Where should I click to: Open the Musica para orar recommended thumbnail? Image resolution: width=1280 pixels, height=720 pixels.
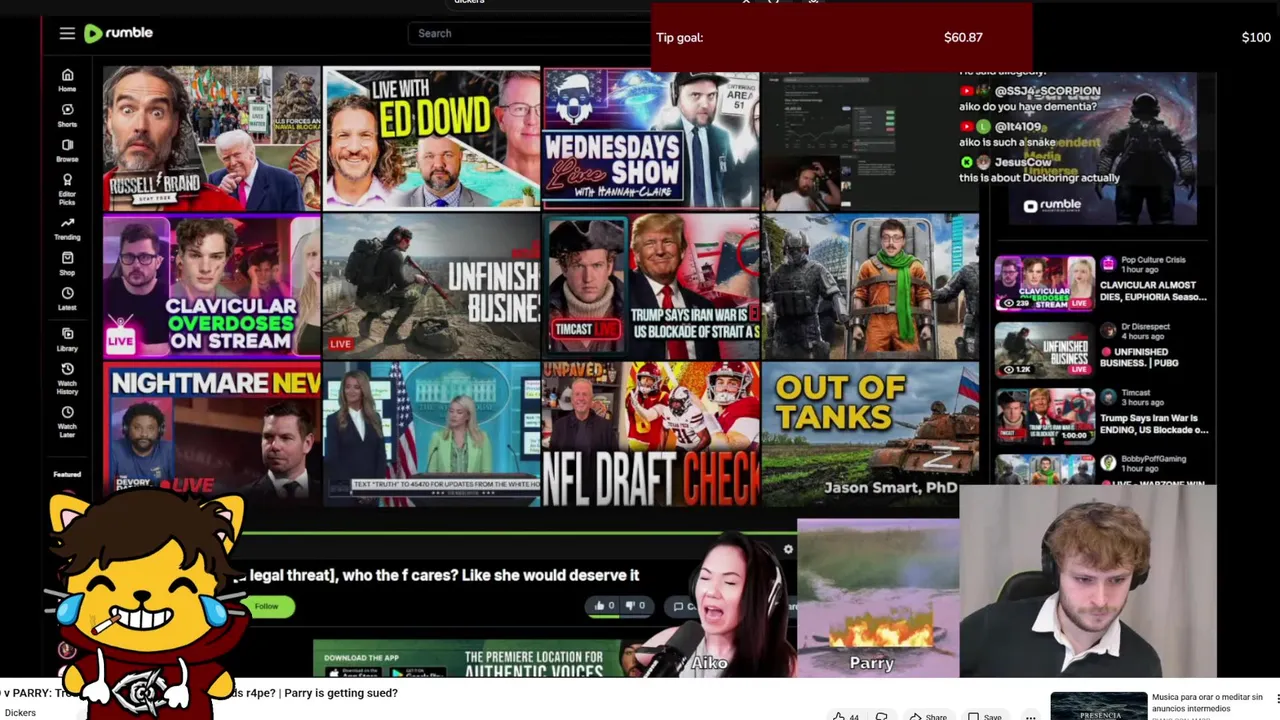(x=1098, y=706)
